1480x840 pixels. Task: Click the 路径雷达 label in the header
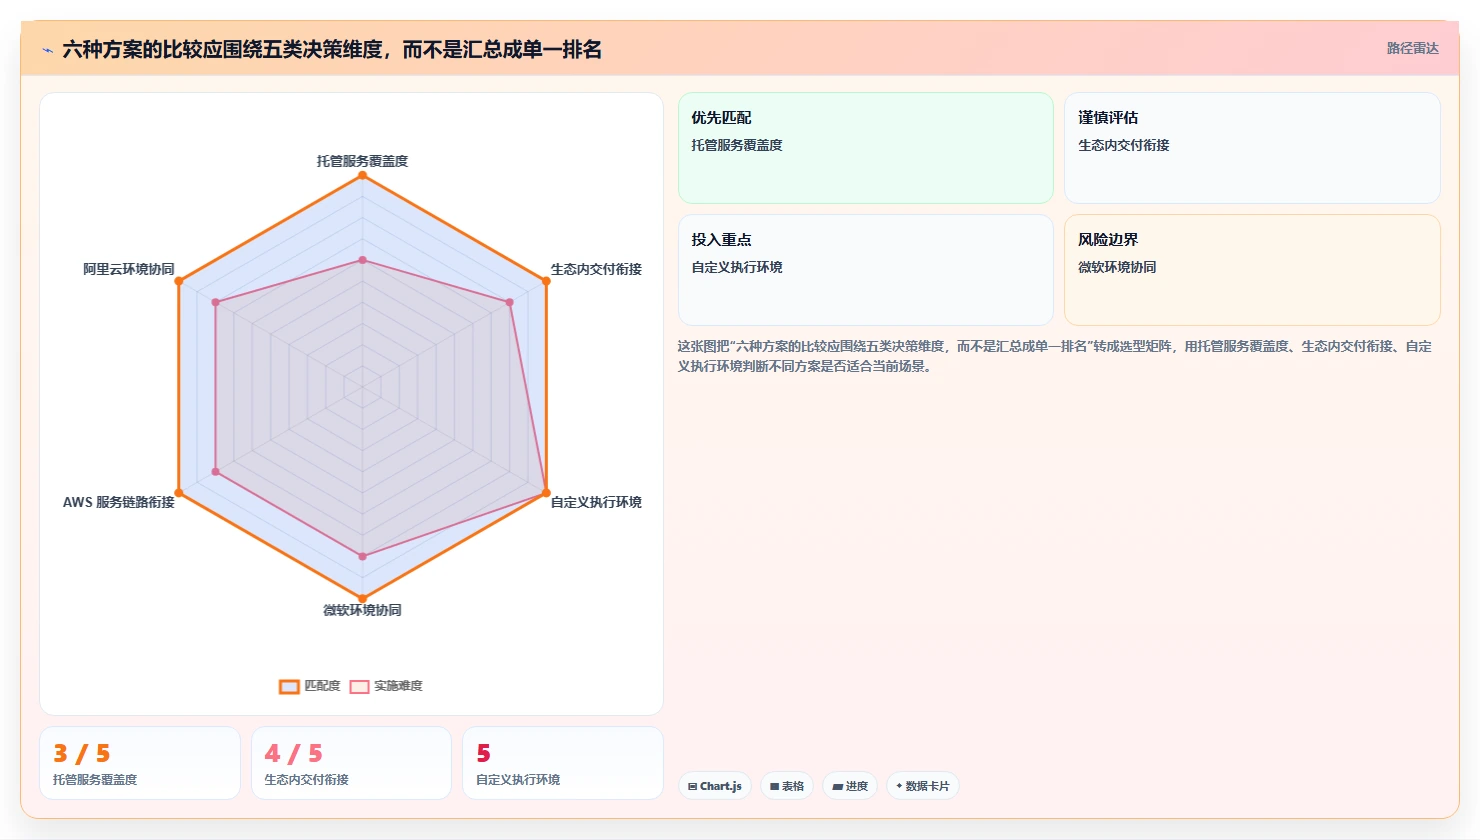(x=1412, y=48)
